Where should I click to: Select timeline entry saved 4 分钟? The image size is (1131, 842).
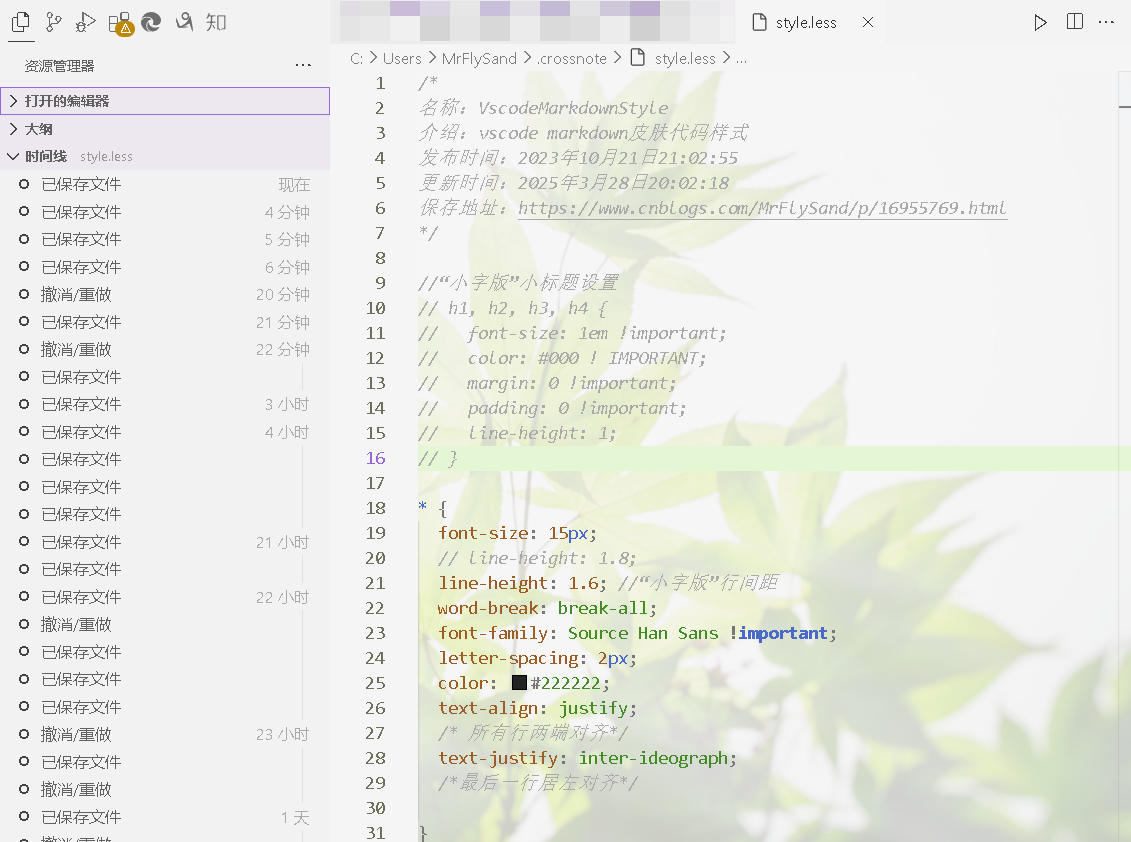165,212
